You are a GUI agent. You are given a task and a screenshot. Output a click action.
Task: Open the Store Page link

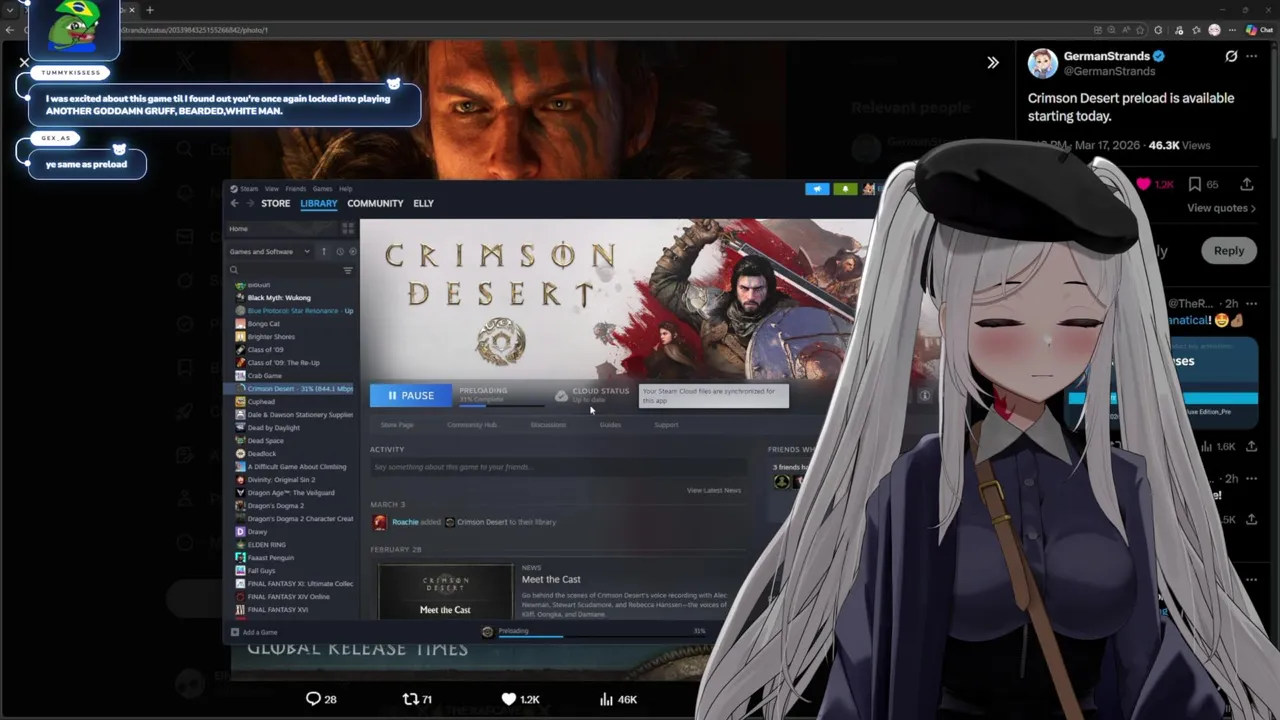397,425
